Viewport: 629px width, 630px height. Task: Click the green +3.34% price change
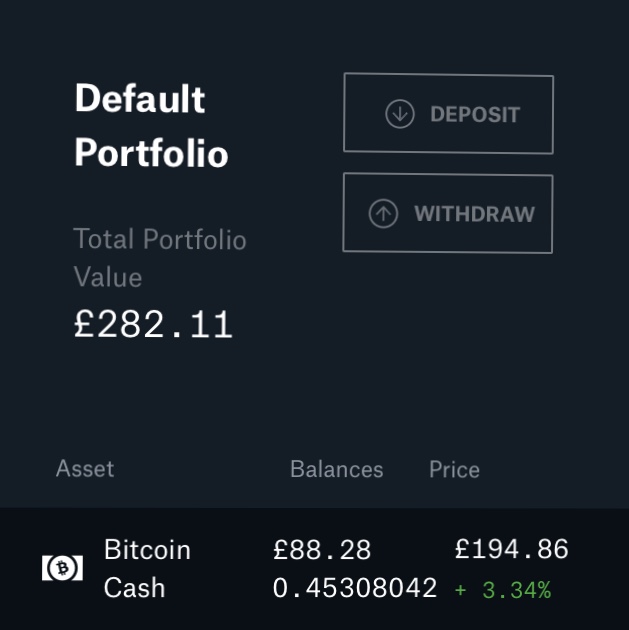[503, 590]
